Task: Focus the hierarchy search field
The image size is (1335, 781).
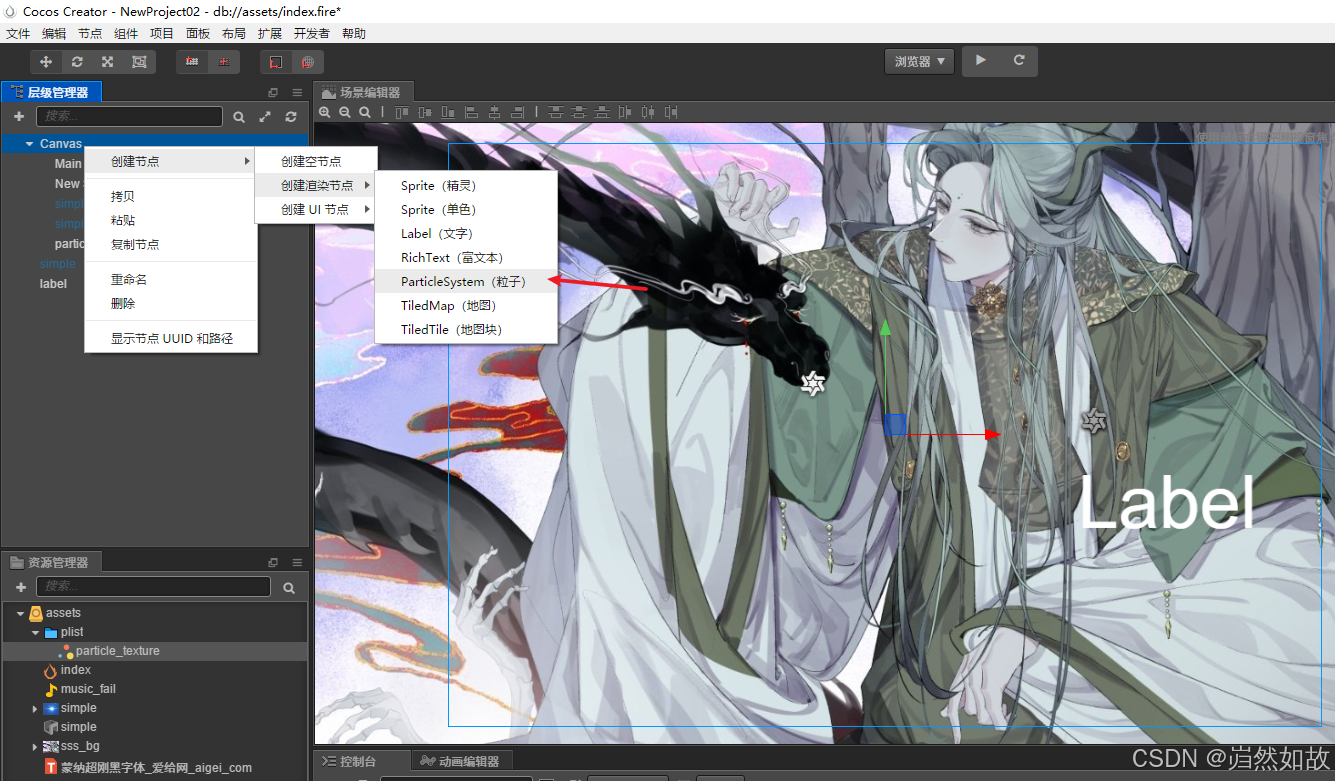Action: tap(129, 117)
